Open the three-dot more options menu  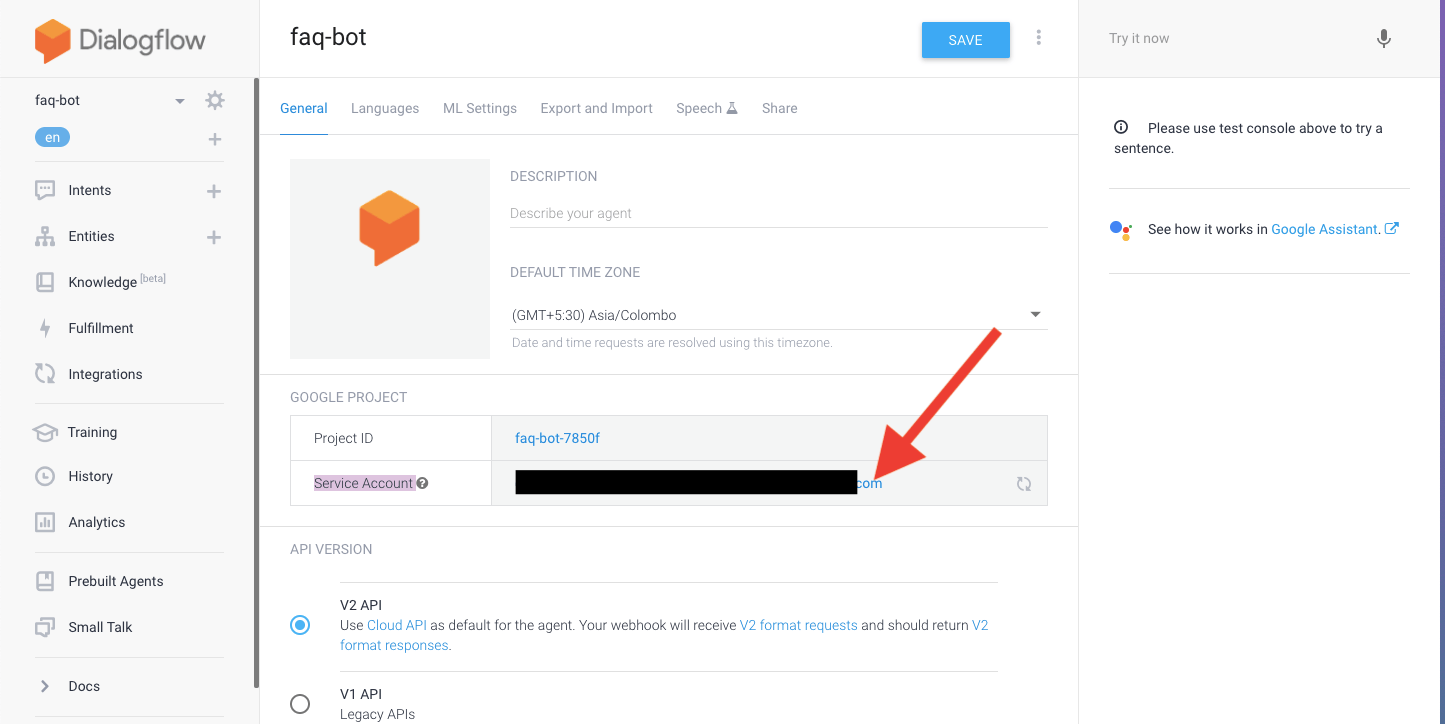[1039, 38]
